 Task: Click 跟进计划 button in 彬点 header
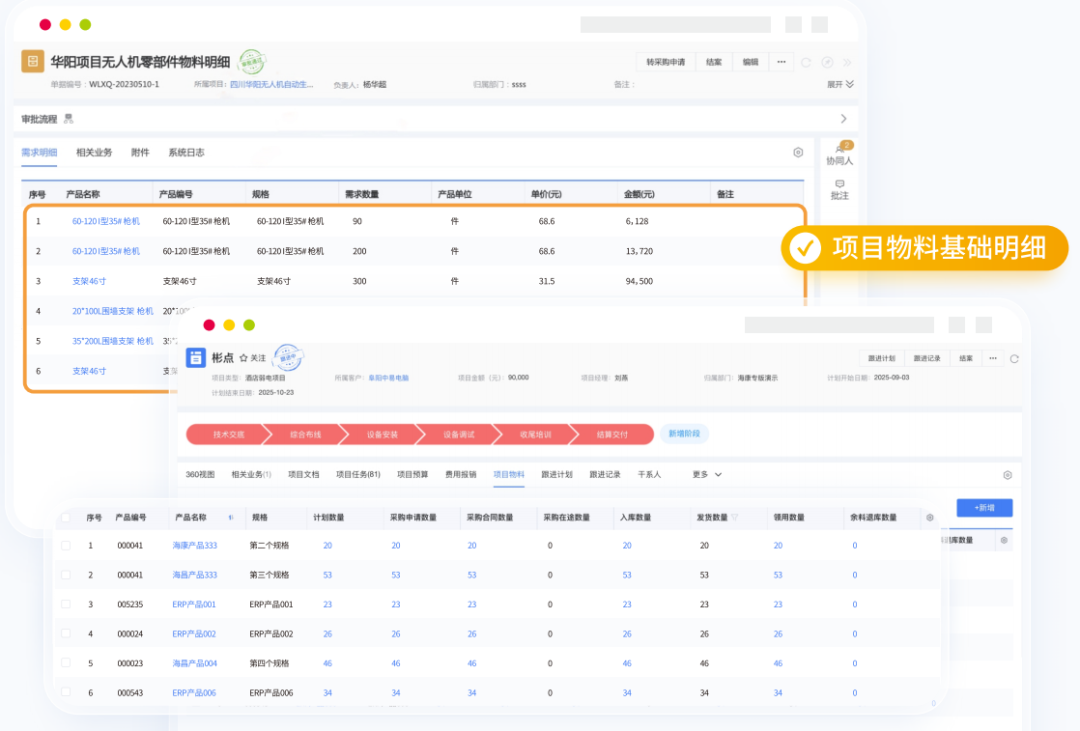[882, 358]
